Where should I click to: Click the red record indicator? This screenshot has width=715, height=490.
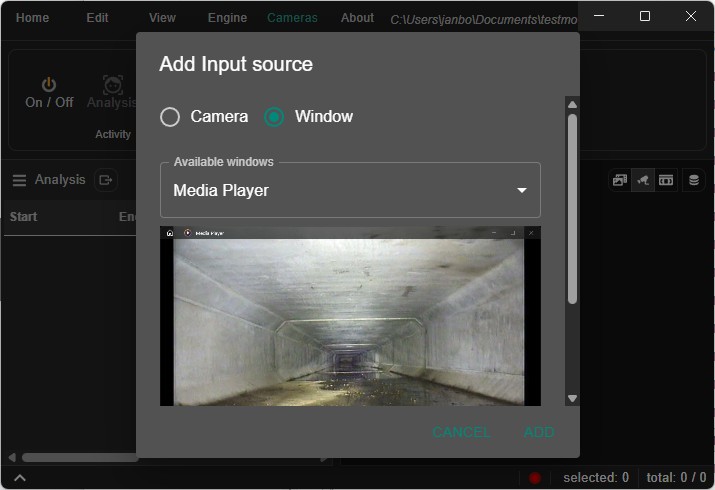click(x=535, y=478)
